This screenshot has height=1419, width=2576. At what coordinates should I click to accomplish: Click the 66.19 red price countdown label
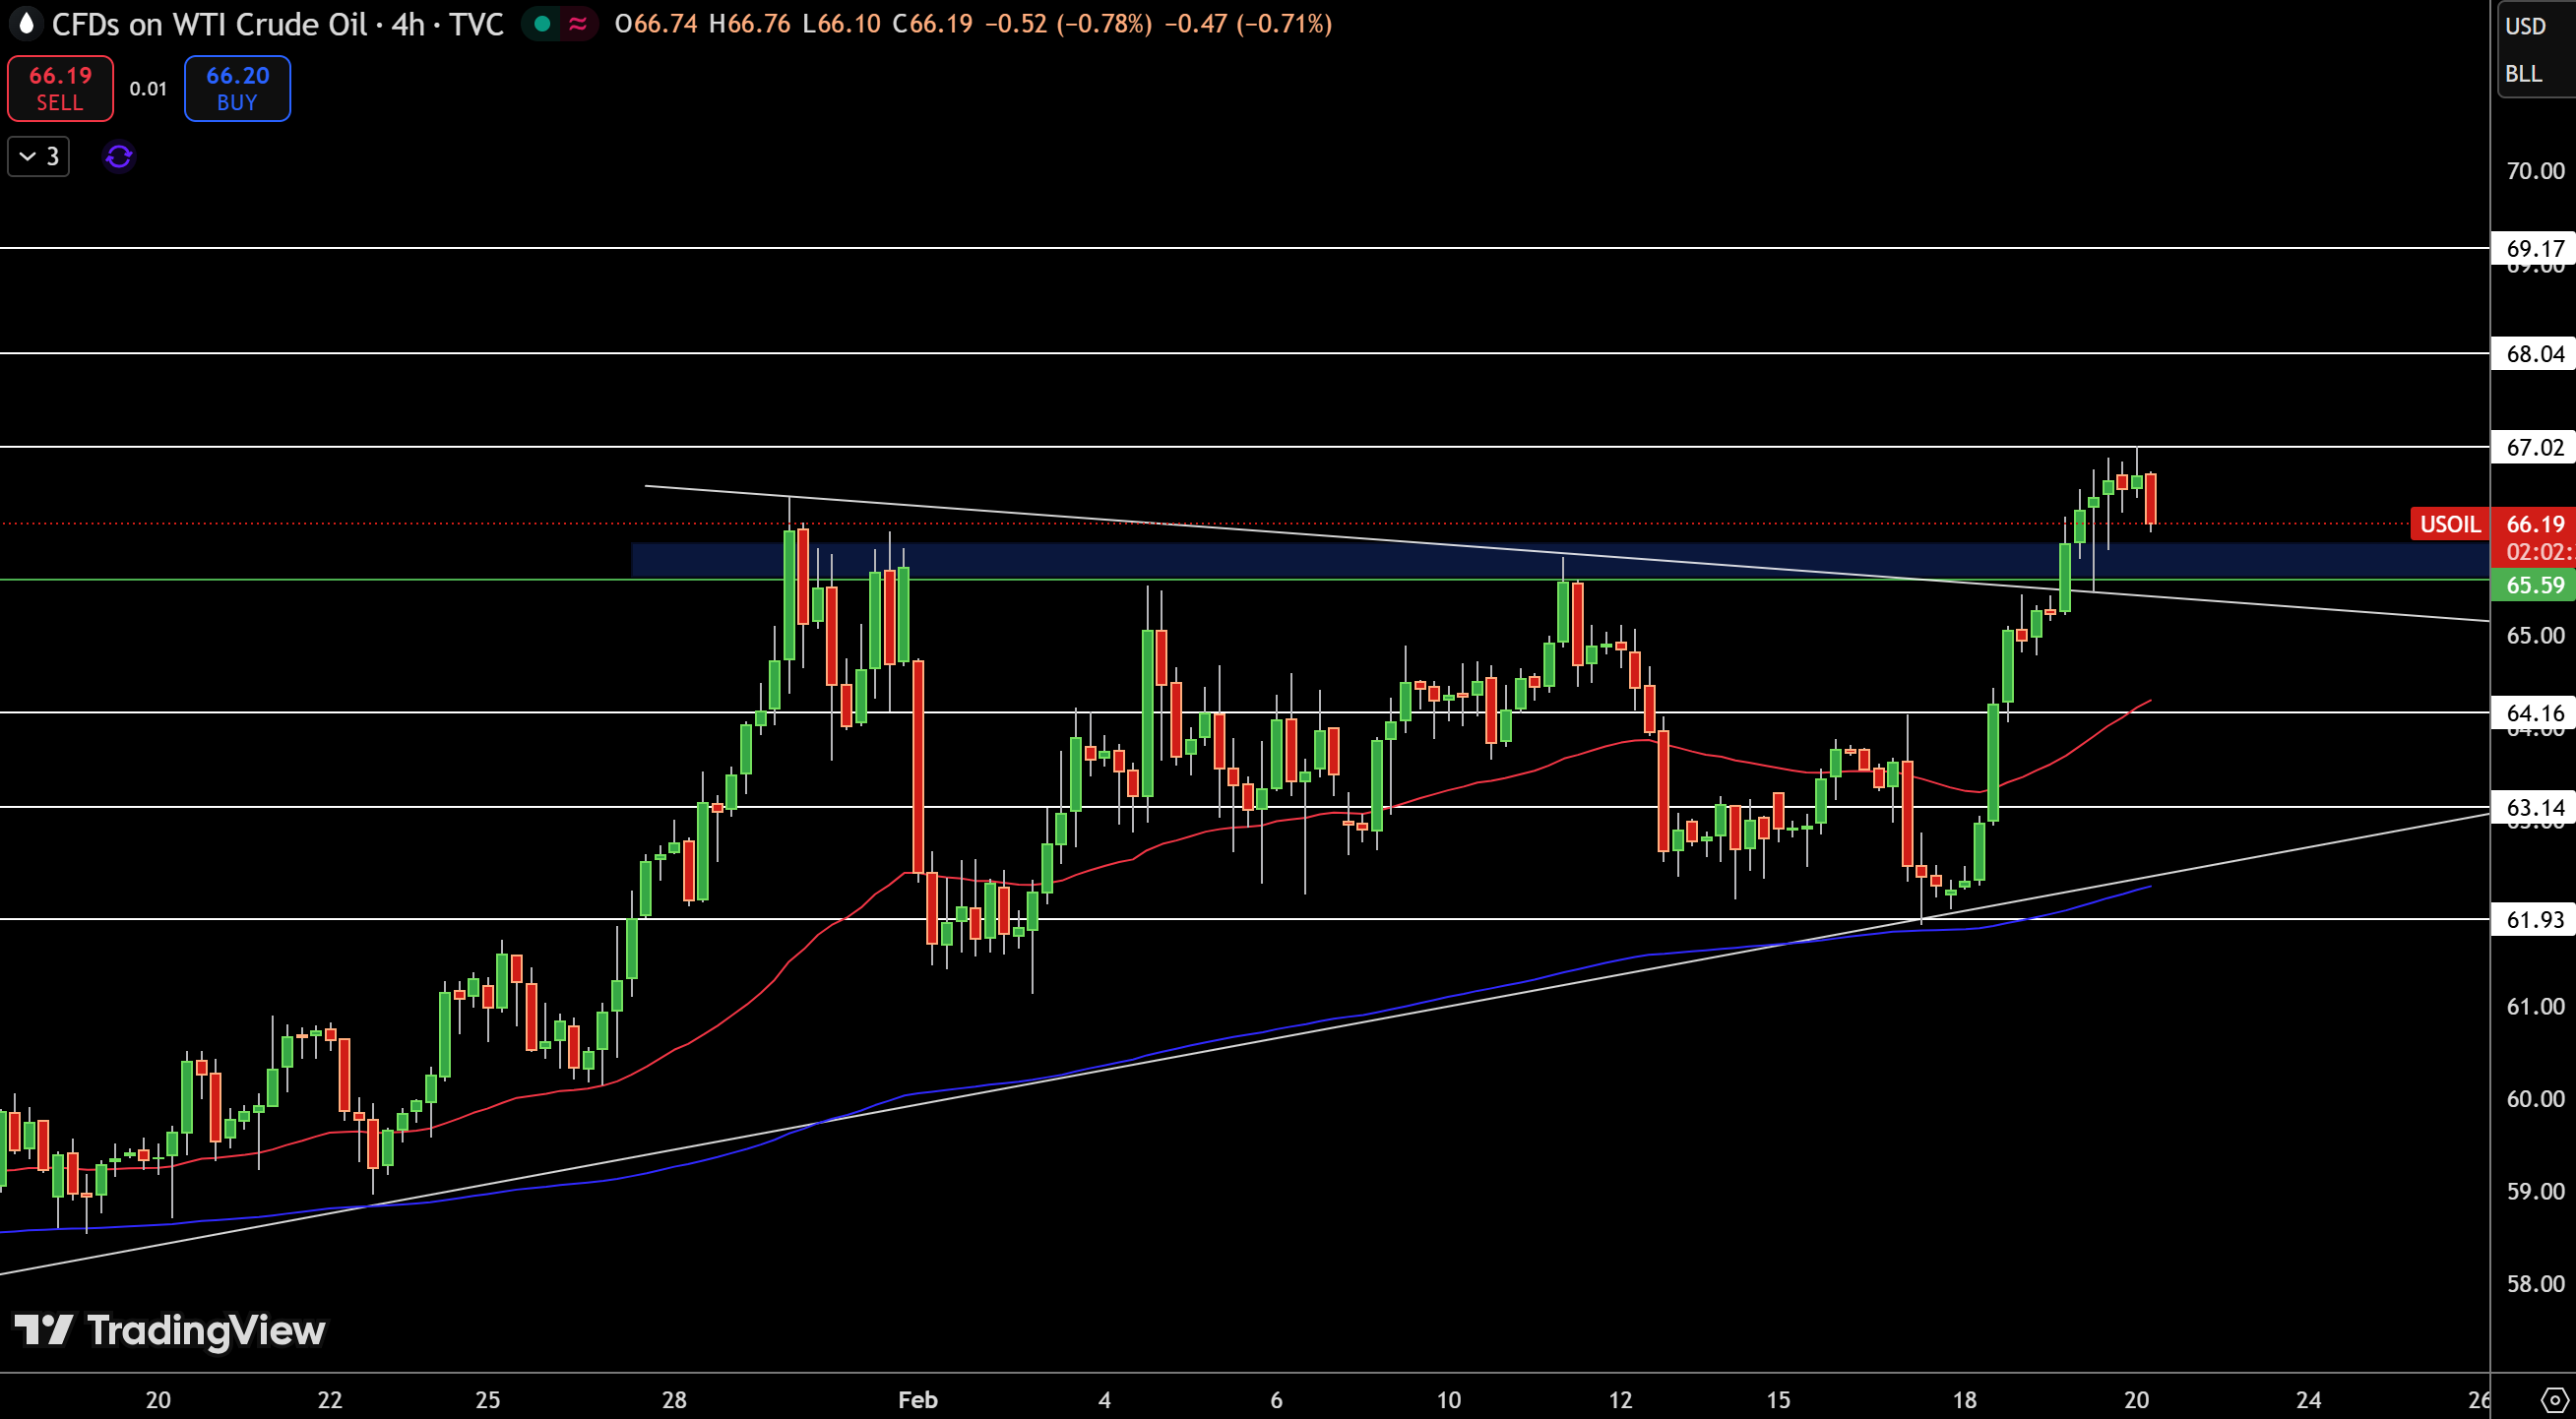click(x=2534, y=537)
